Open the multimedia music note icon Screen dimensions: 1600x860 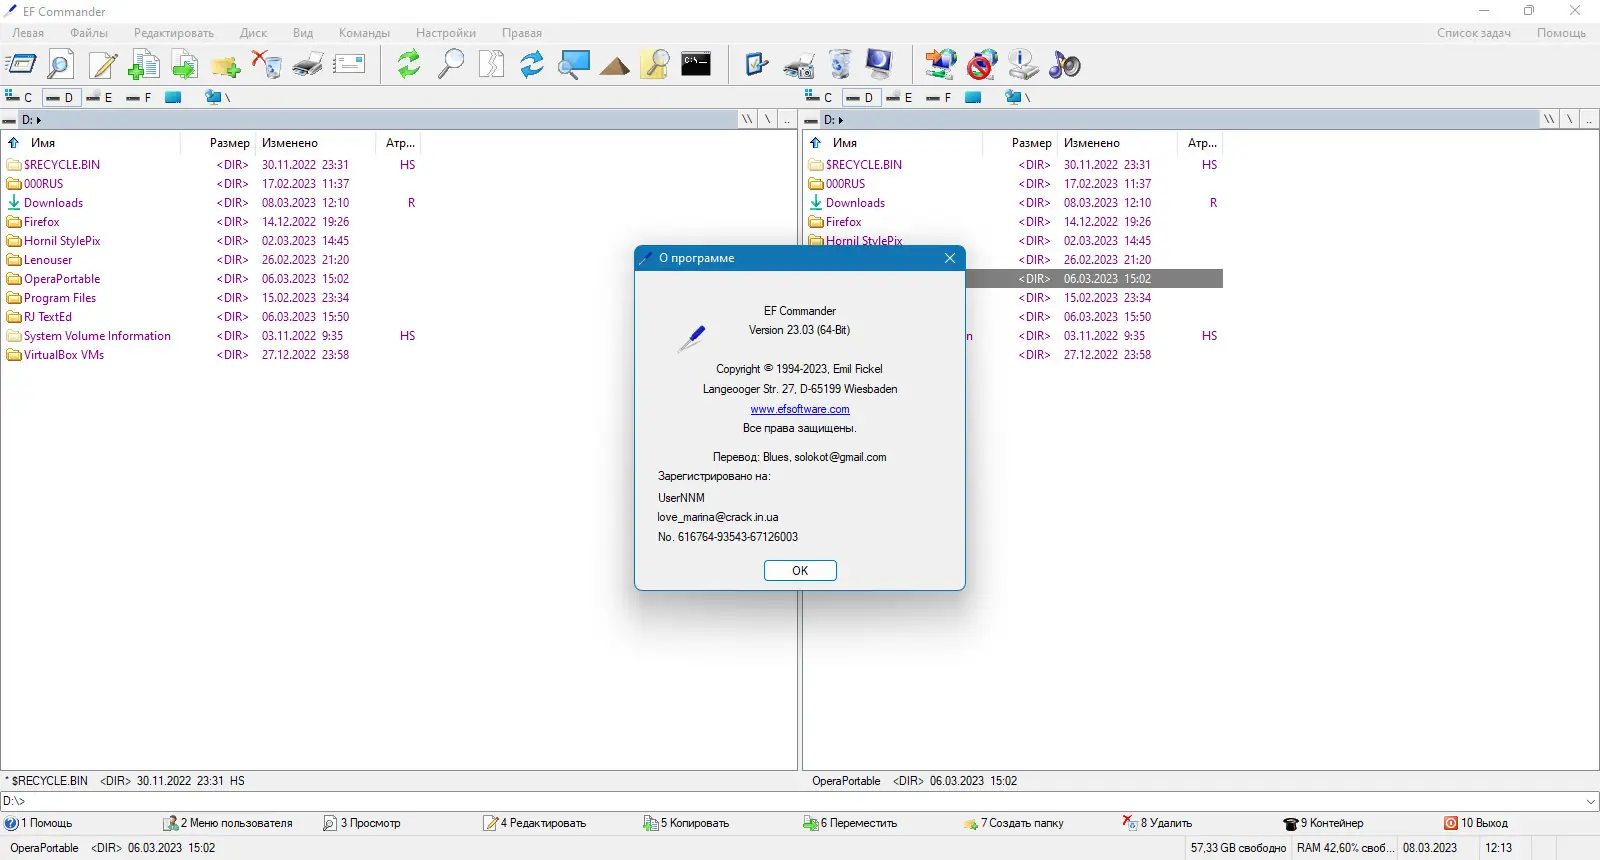tap(1065, 65)
